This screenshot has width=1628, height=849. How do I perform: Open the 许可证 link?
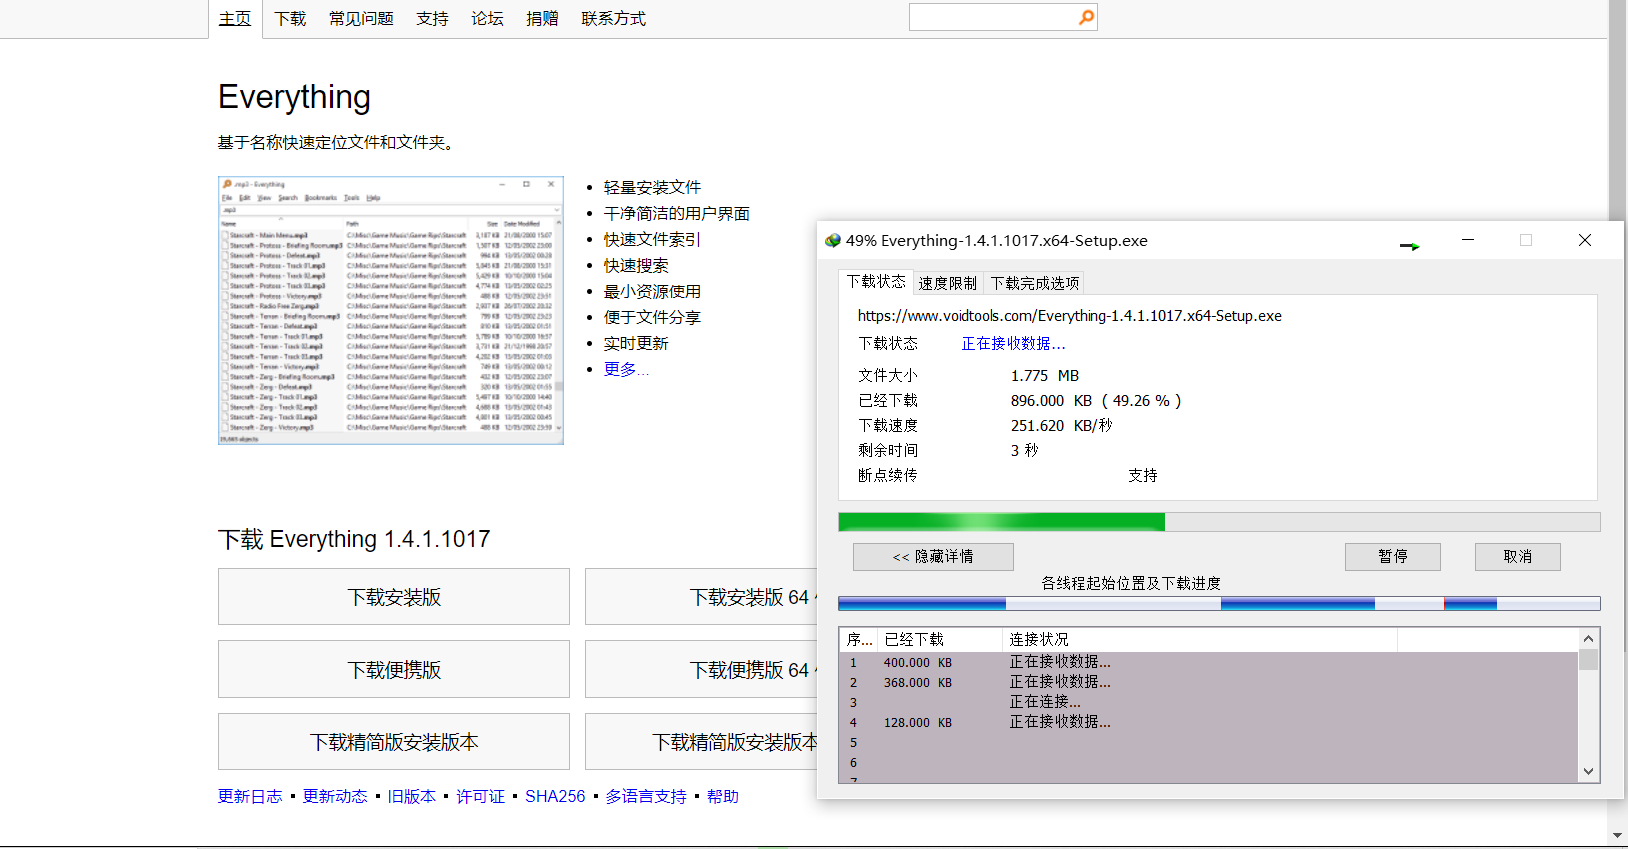pos(481,796)
